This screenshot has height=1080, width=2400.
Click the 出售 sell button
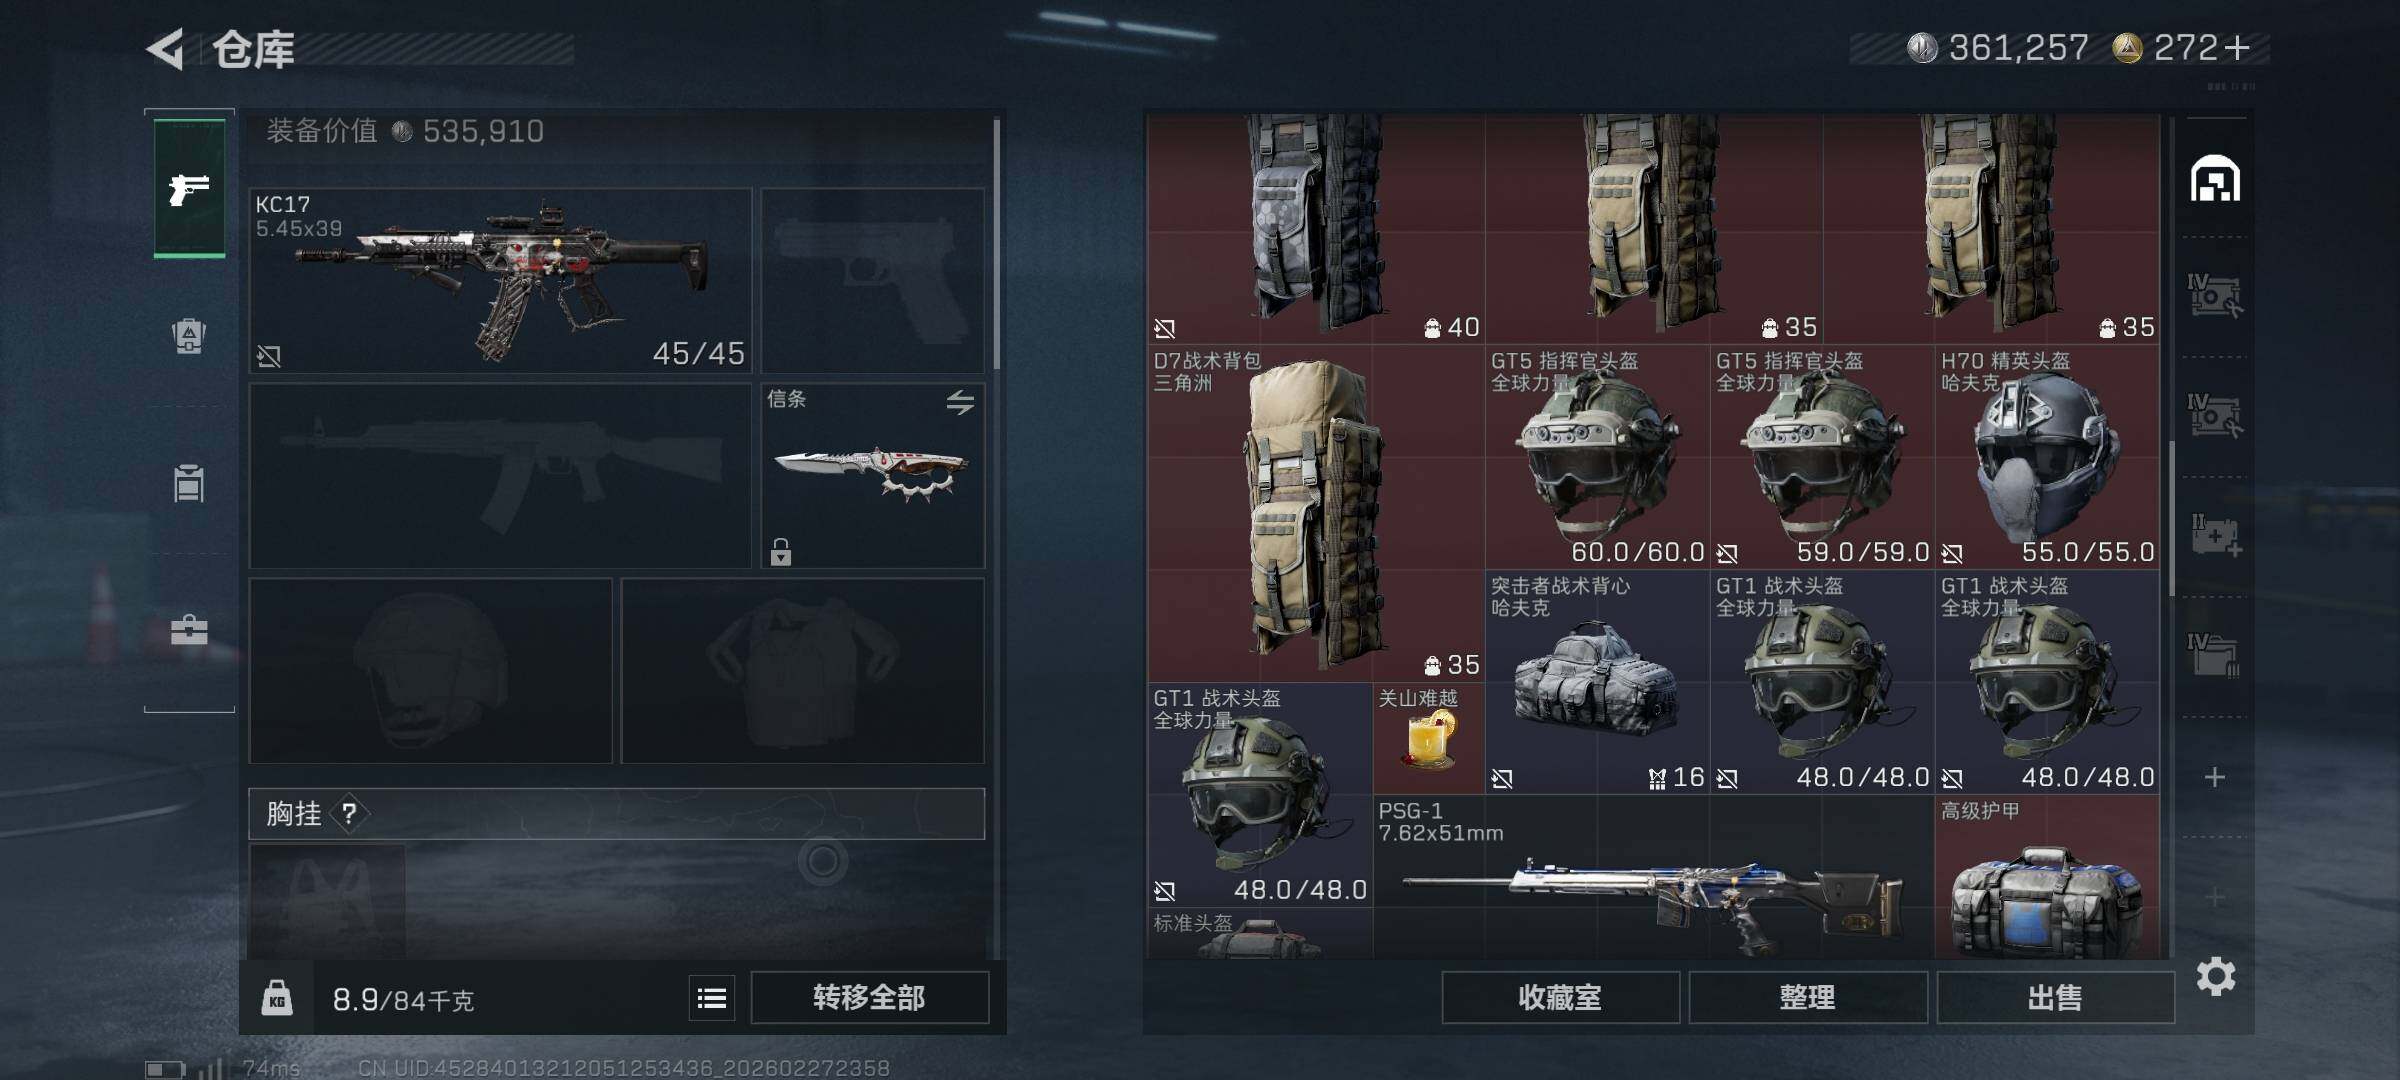pos(2055,997)
